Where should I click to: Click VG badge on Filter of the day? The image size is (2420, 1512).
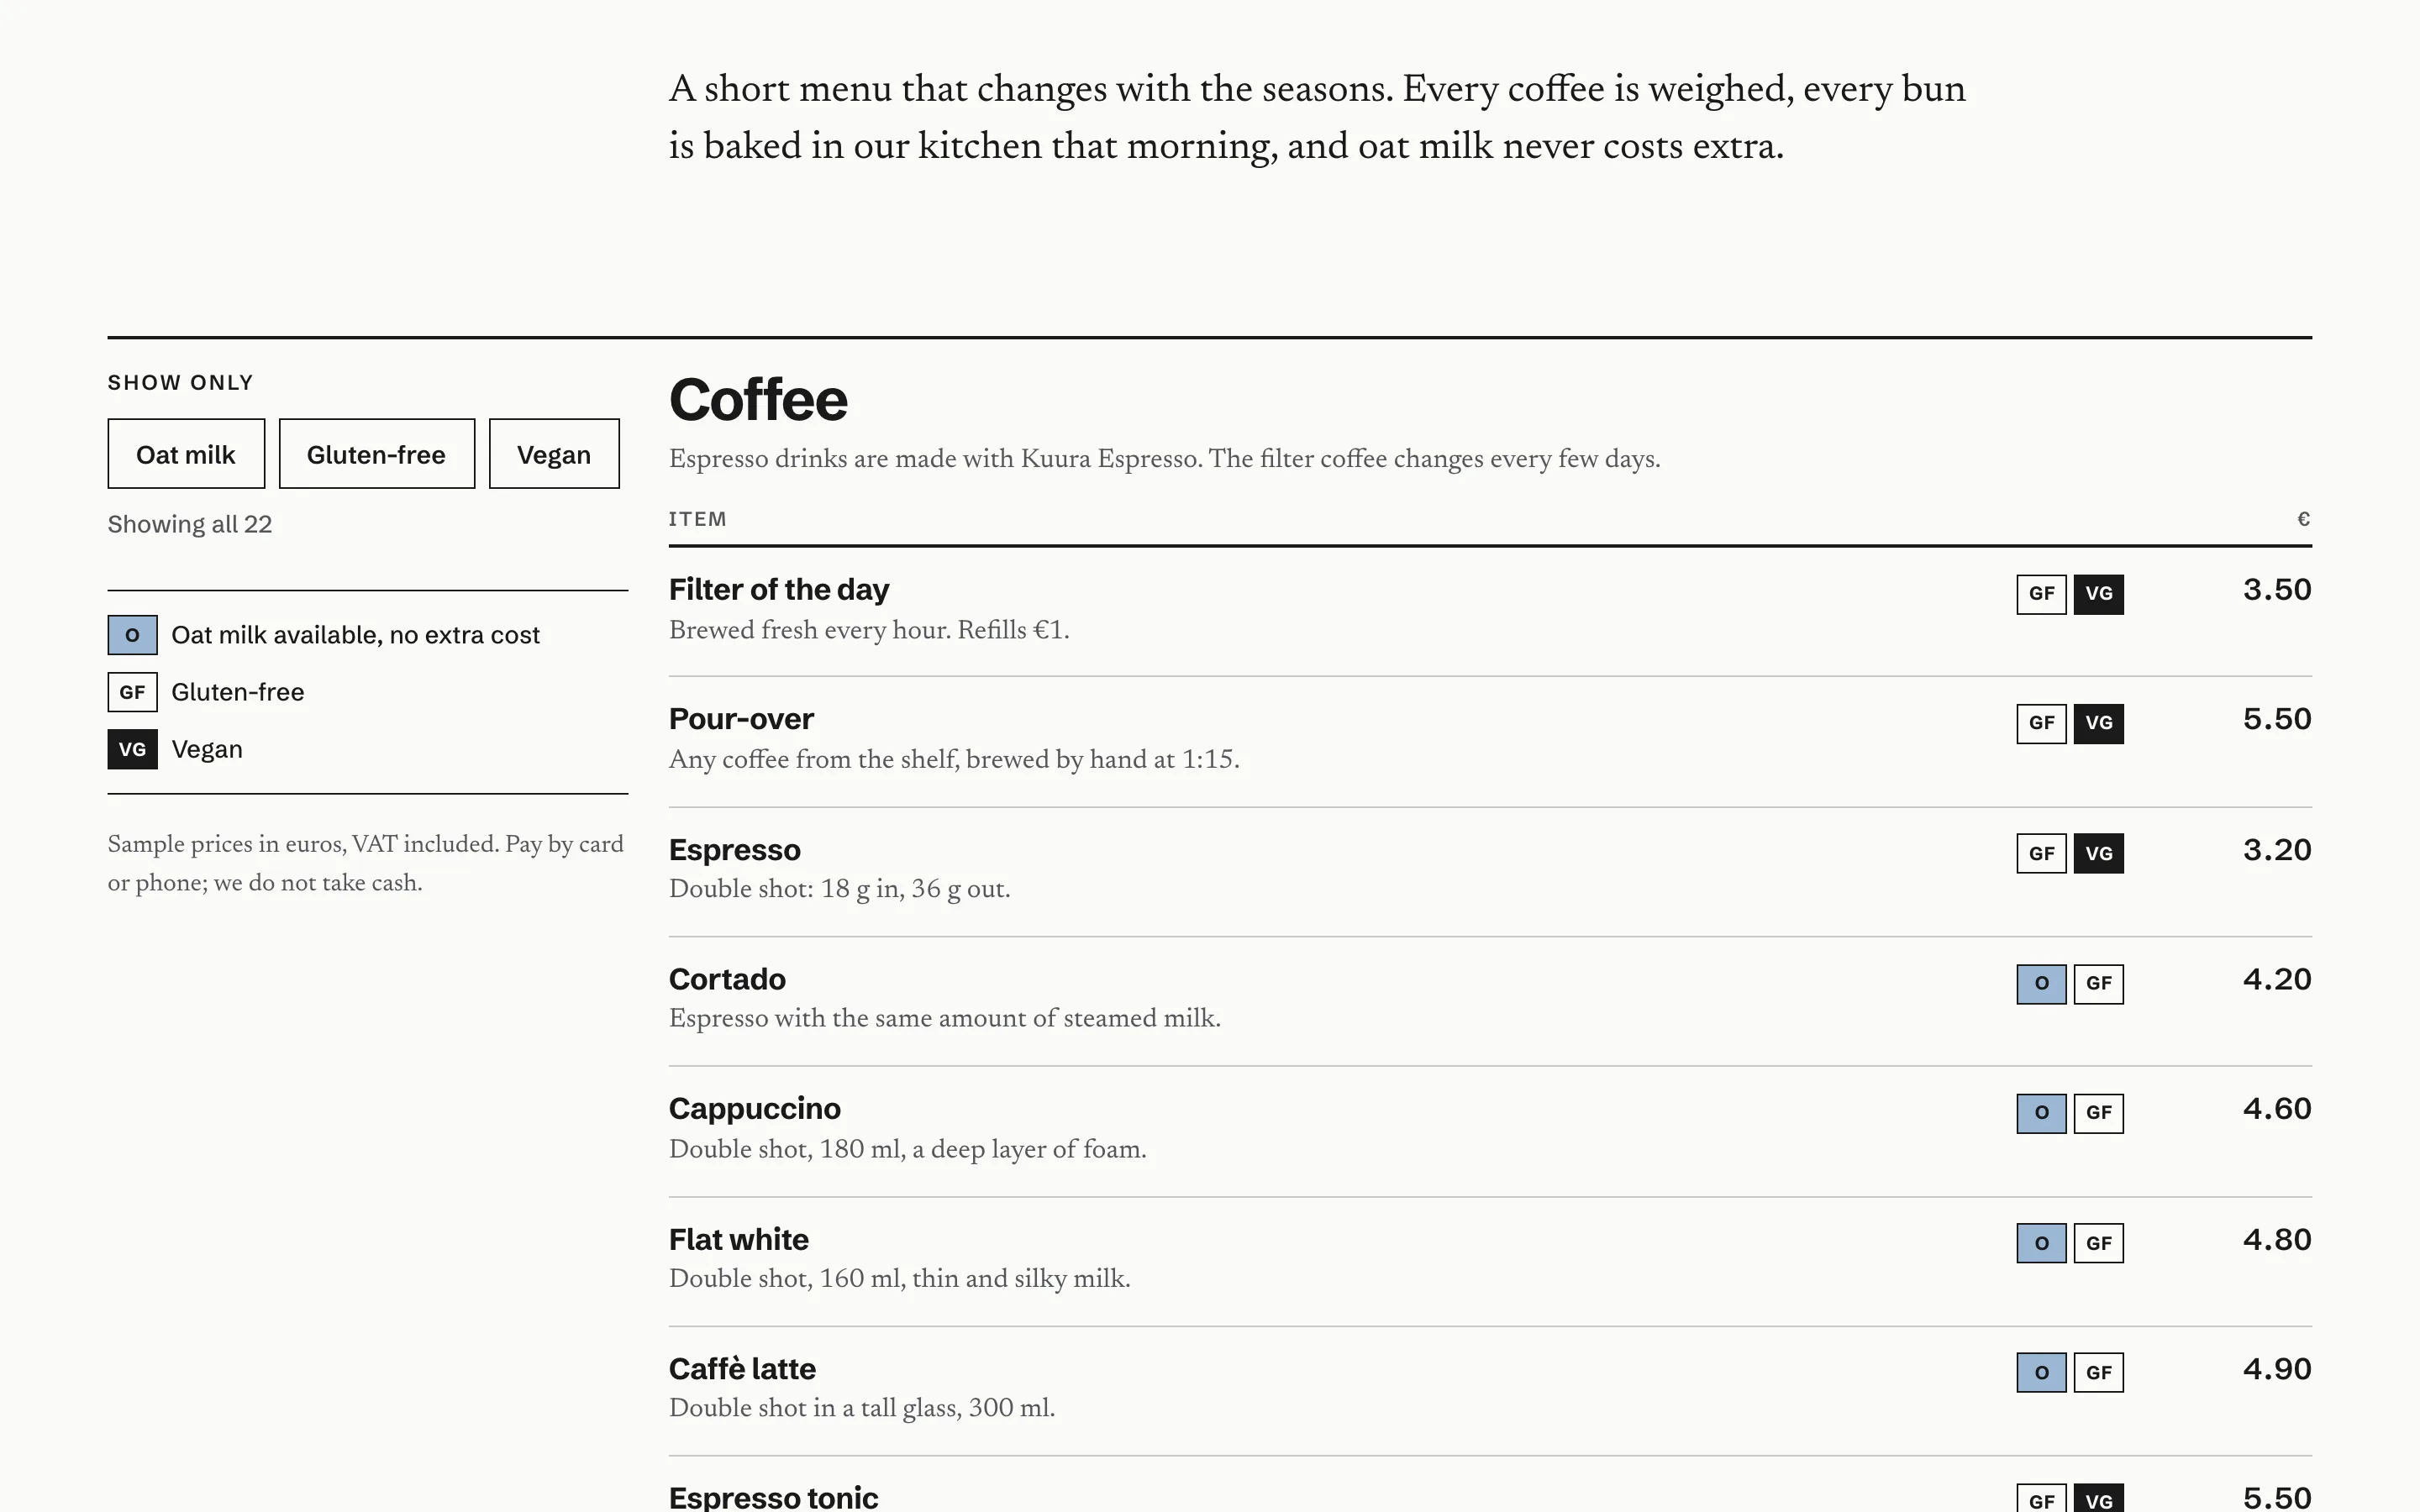point(2099,594)
